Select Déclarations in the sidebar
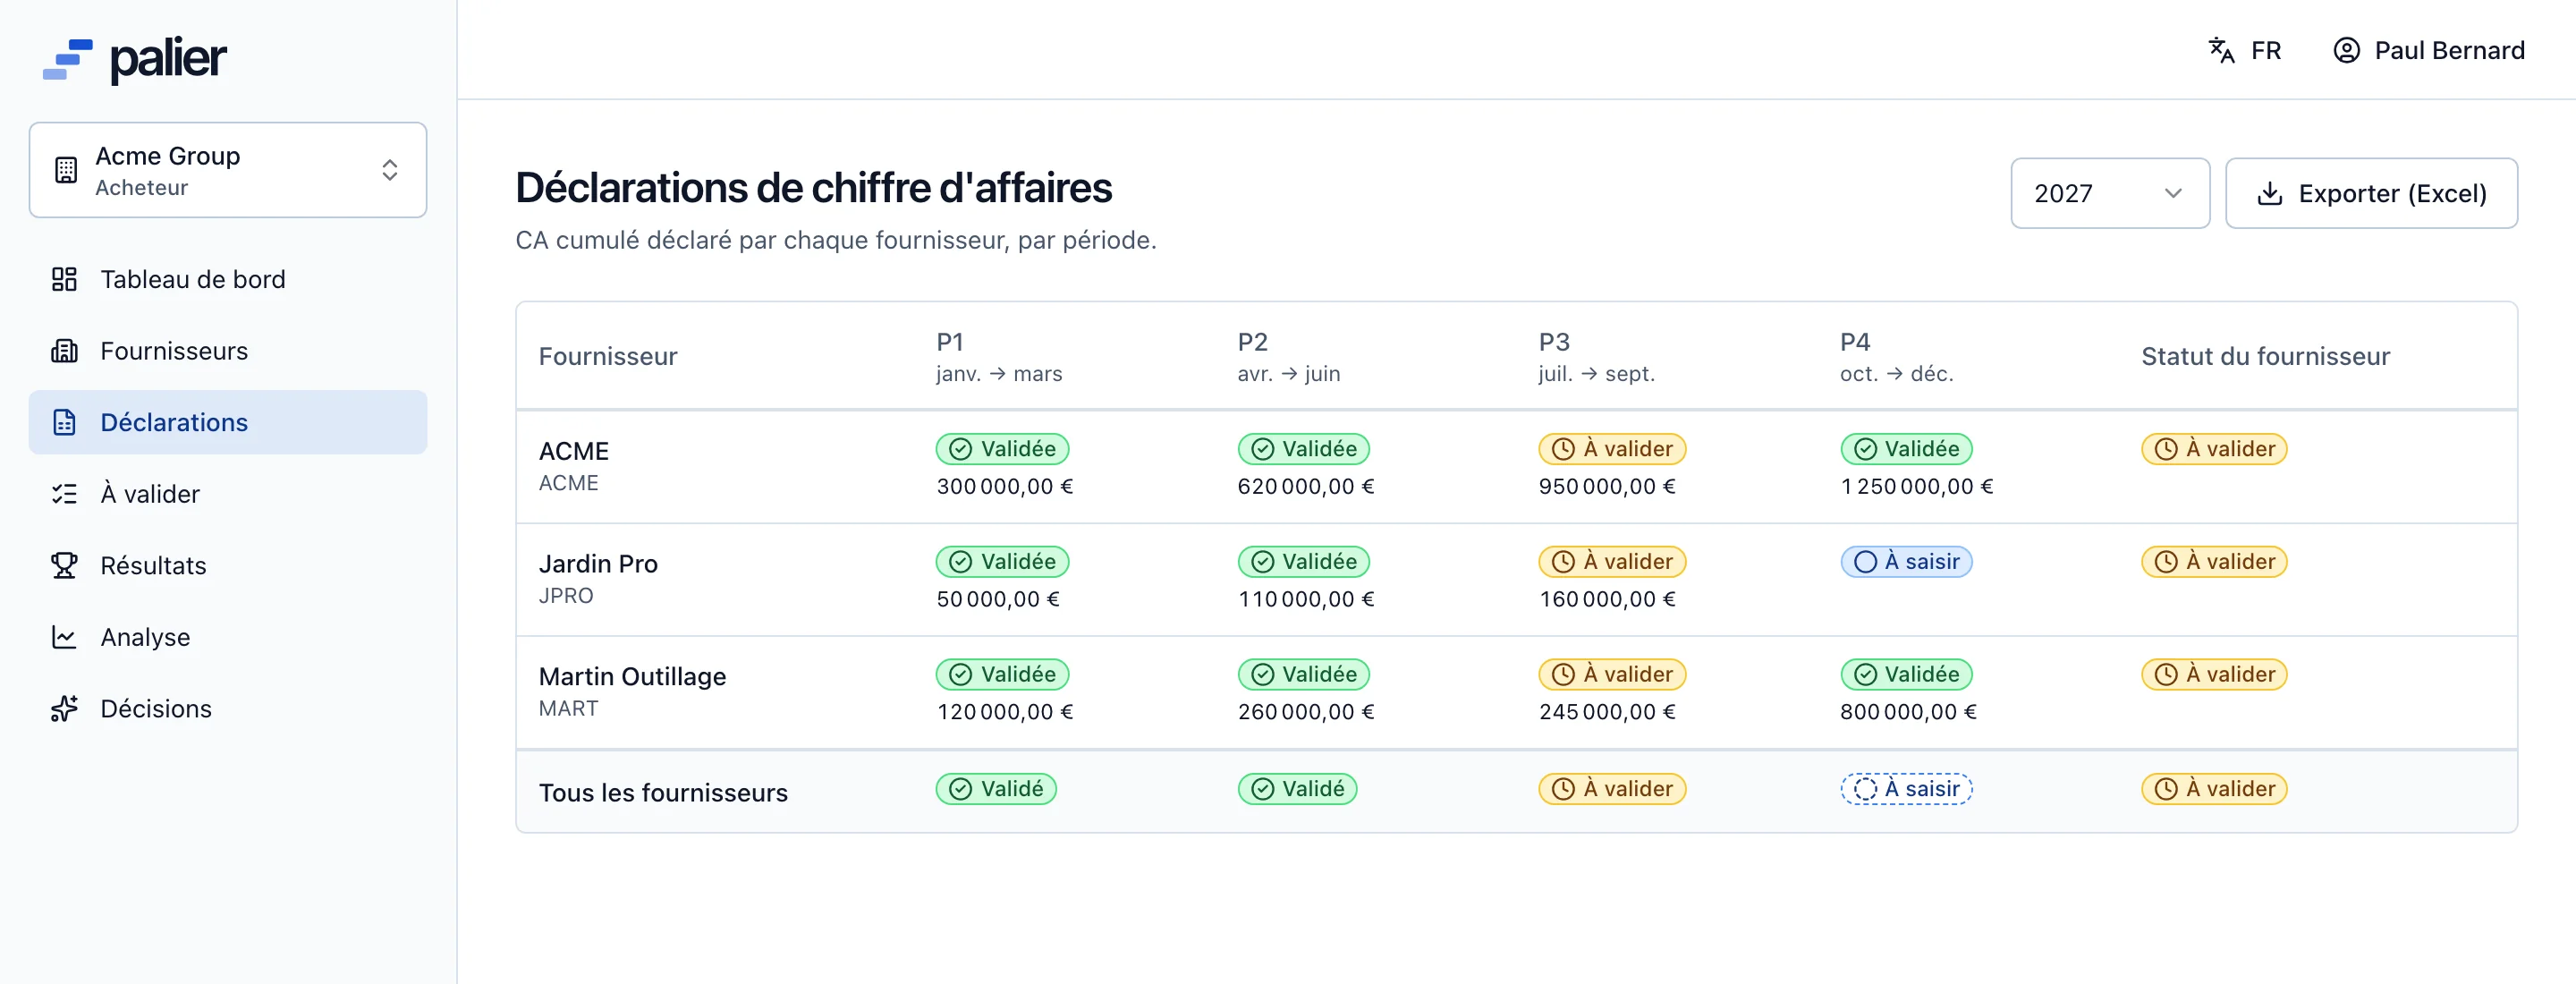 click(x=228, y=422)
